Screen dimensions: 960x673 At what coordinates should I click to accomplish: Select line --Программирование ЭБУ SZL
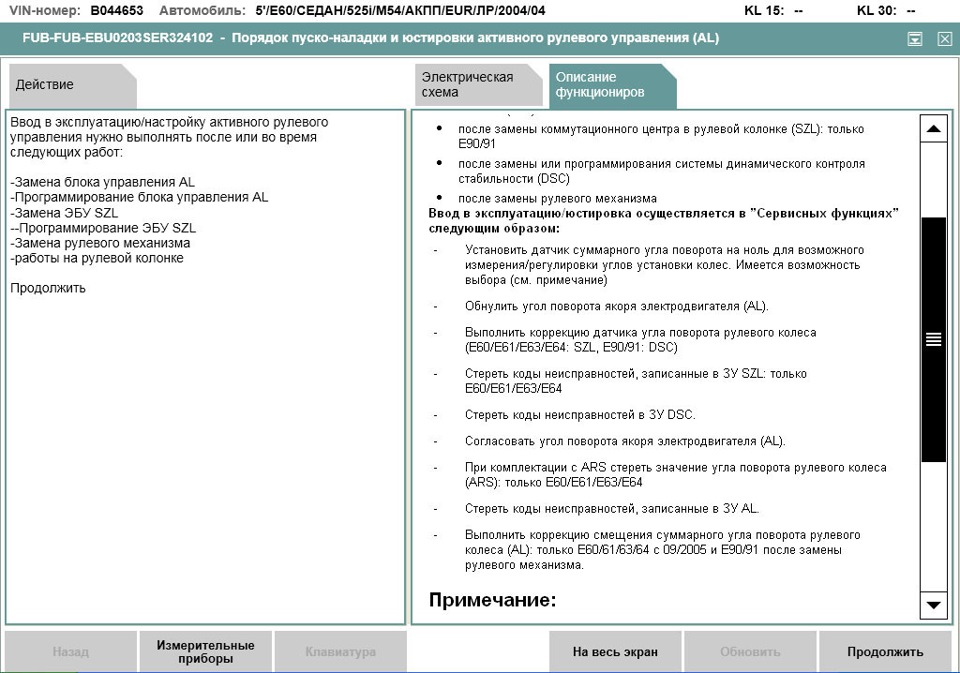(103, 228)
